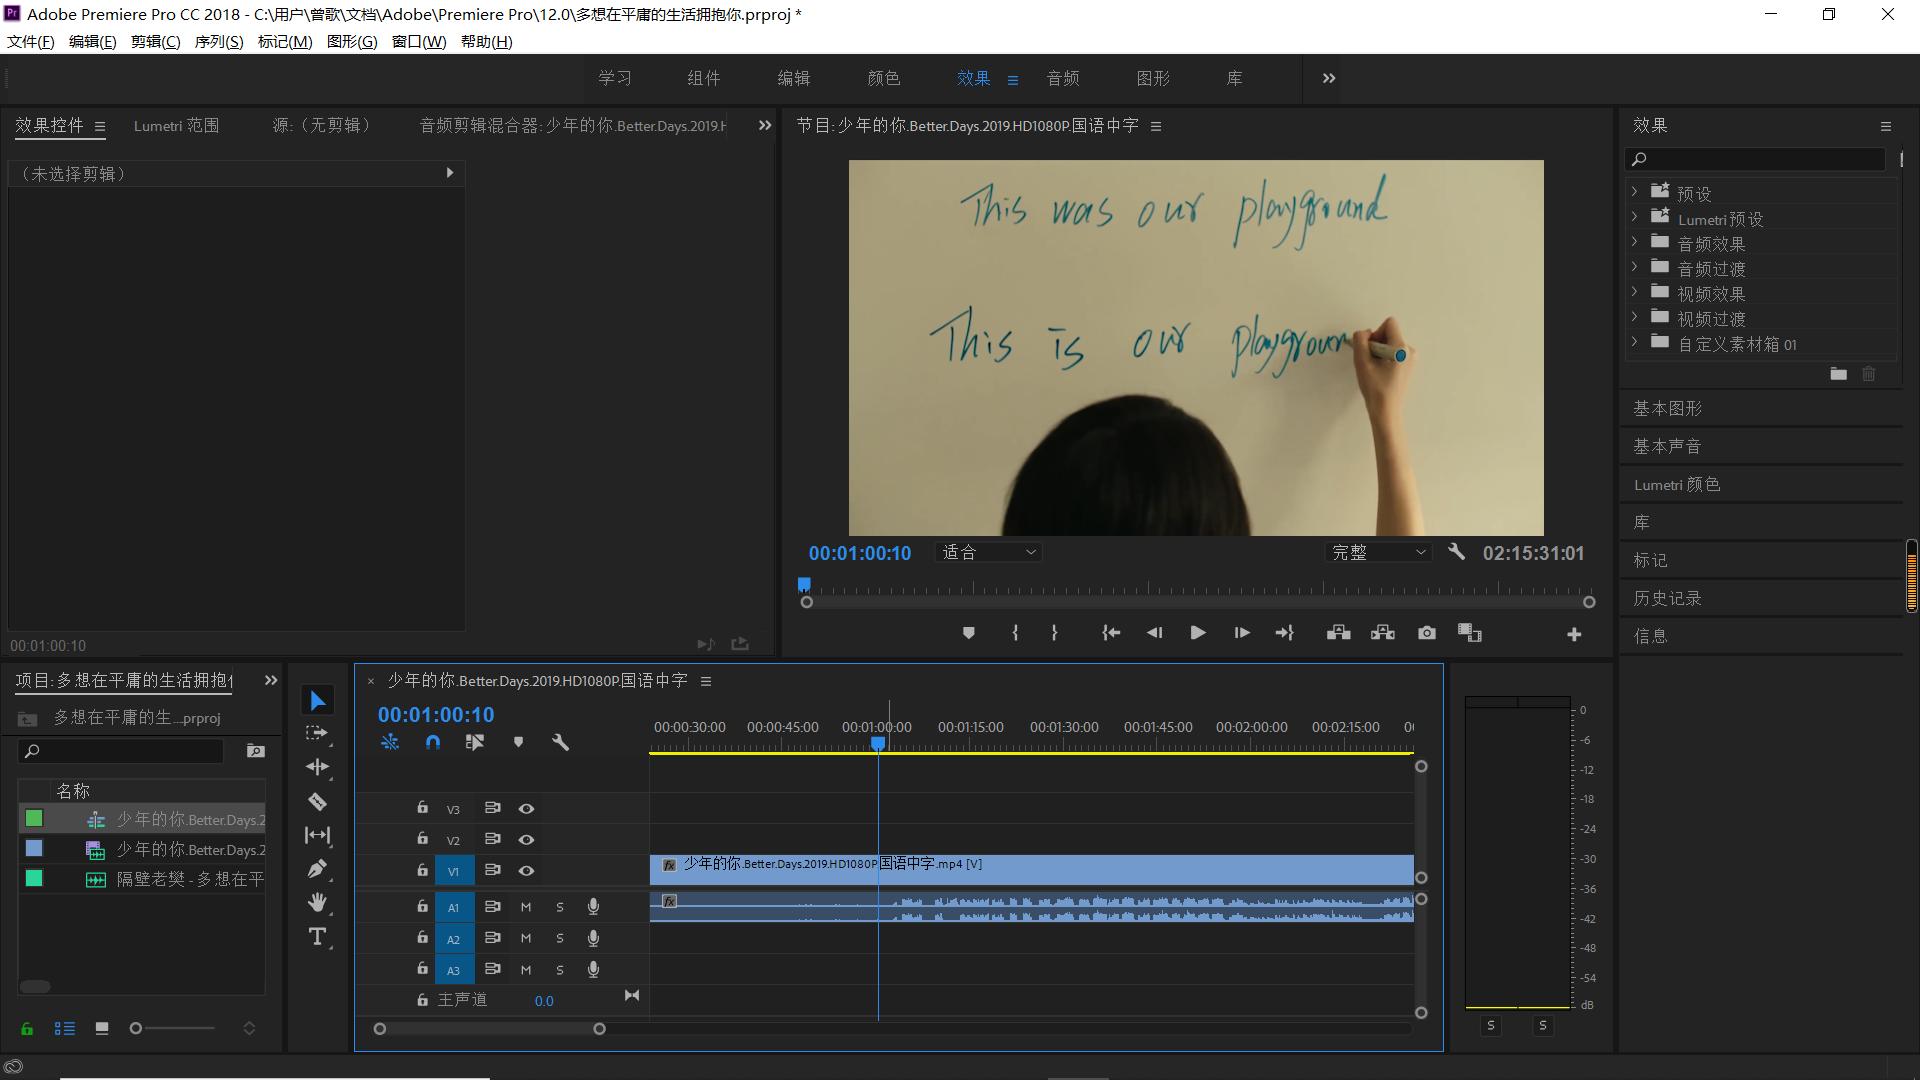Click the Add Marker button in program monitor
The width and height of the screenshot is (1920, 1080).
[x=968, y=633]
